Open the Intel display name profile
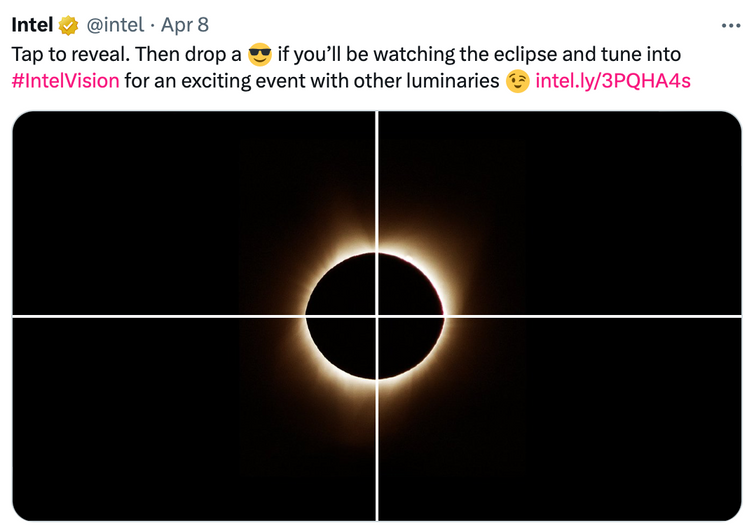Image resolution: width=754 pixels, height=532 pixels. click(32, 25)
